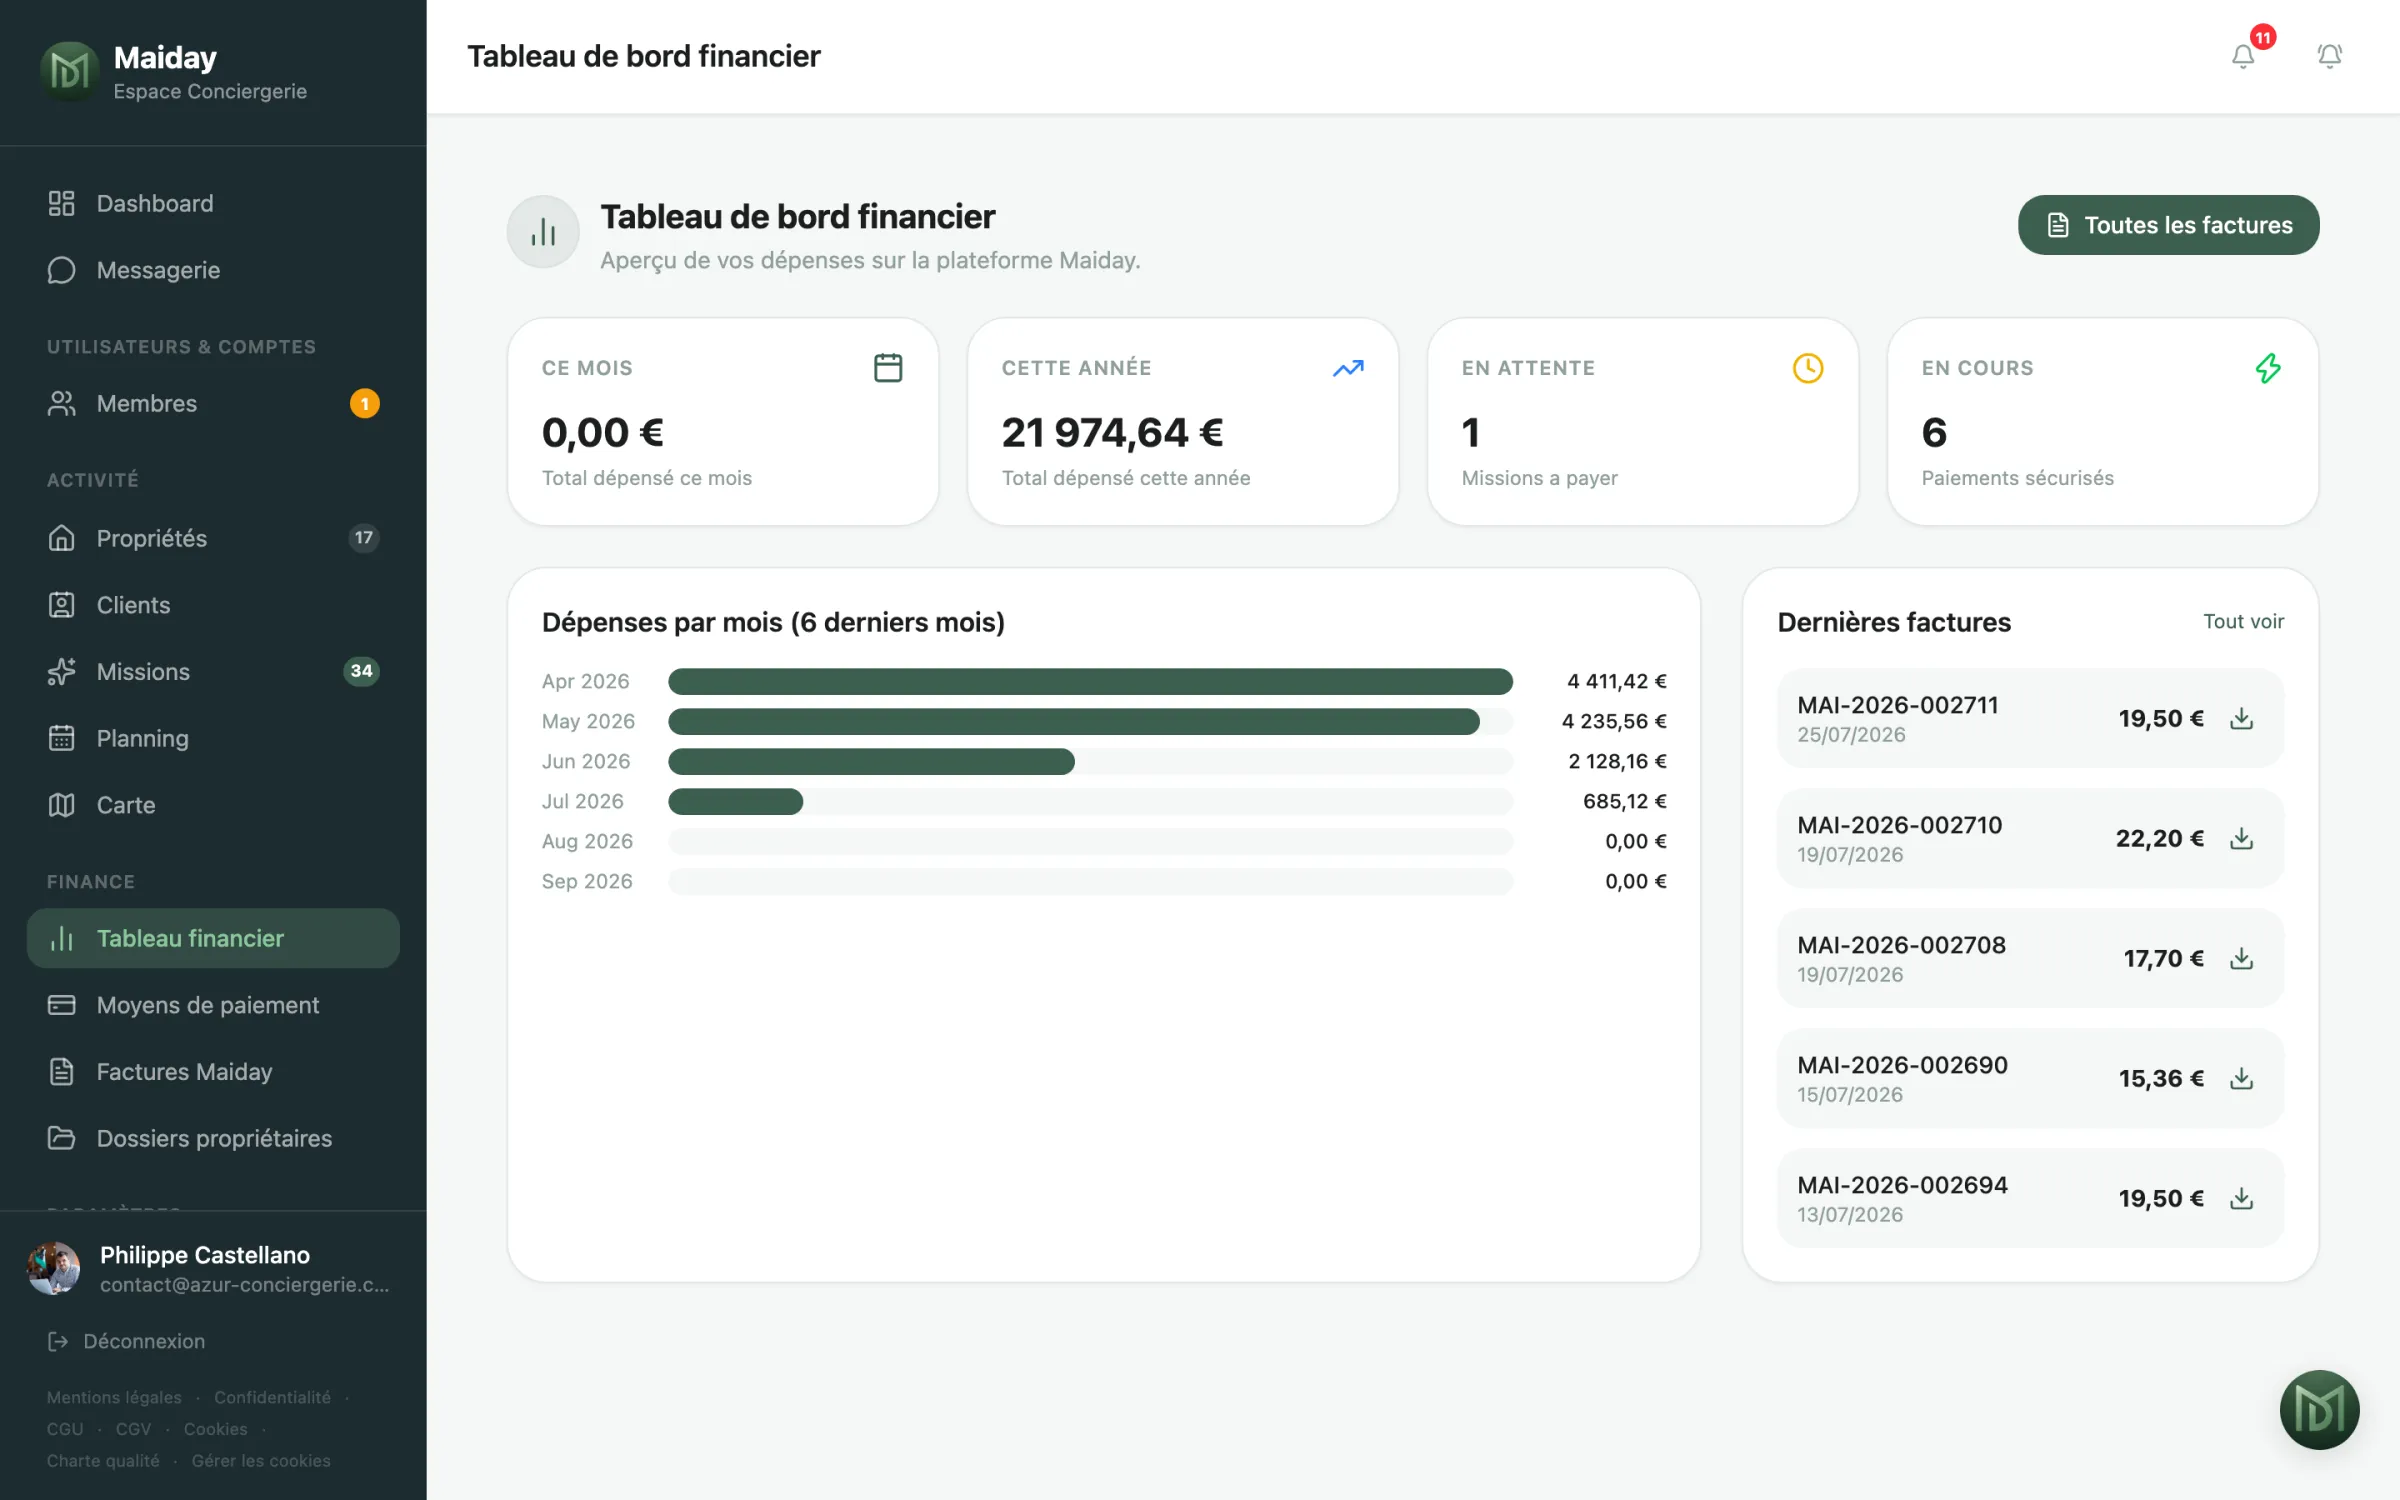Open Charte qualité link
Image resolution: width=2400 pixels, height=1500 pixels.
click(103, 1460)
